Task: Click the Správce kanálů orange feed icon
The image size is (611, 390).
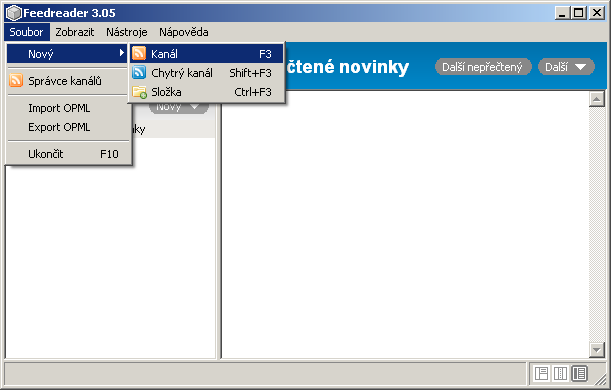Action: tap(16, 80)
